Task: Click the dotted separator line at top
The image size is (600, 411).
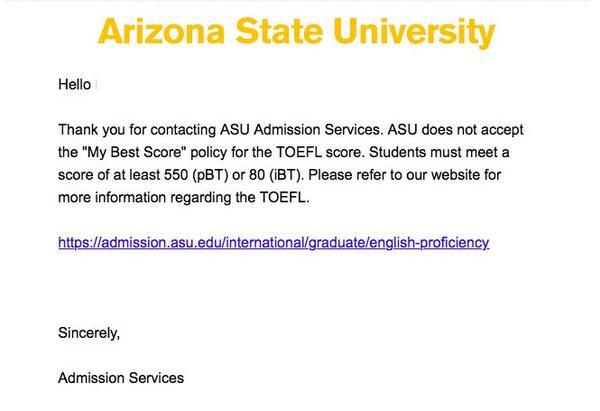Action: click(x=300, y=1)
